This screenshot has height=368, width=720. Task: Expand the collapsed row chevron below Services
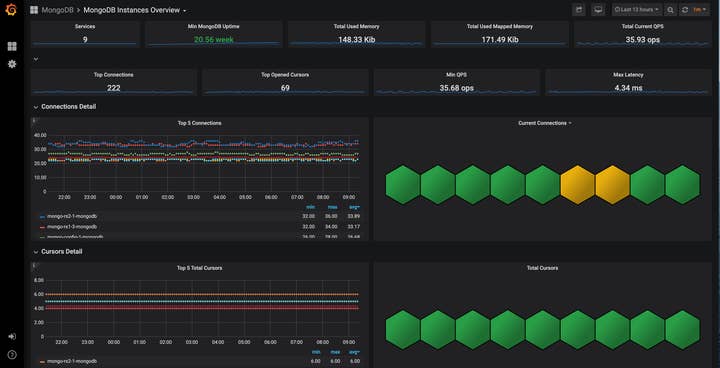36,59
